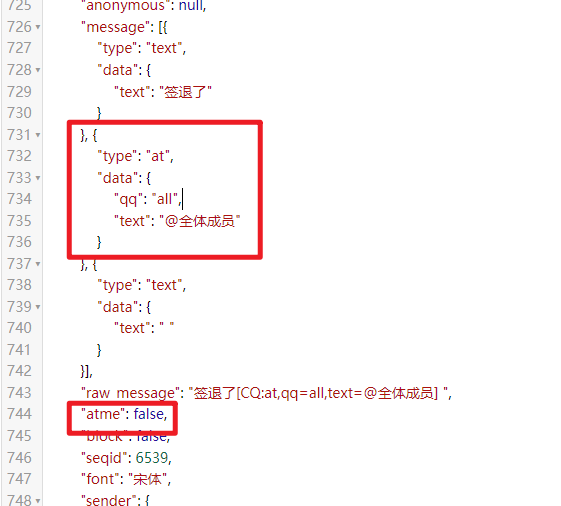Collapse the fold arrow on line 728
Image resolution: width=561 pixels, height=506 pixels.
pos(38,70)
